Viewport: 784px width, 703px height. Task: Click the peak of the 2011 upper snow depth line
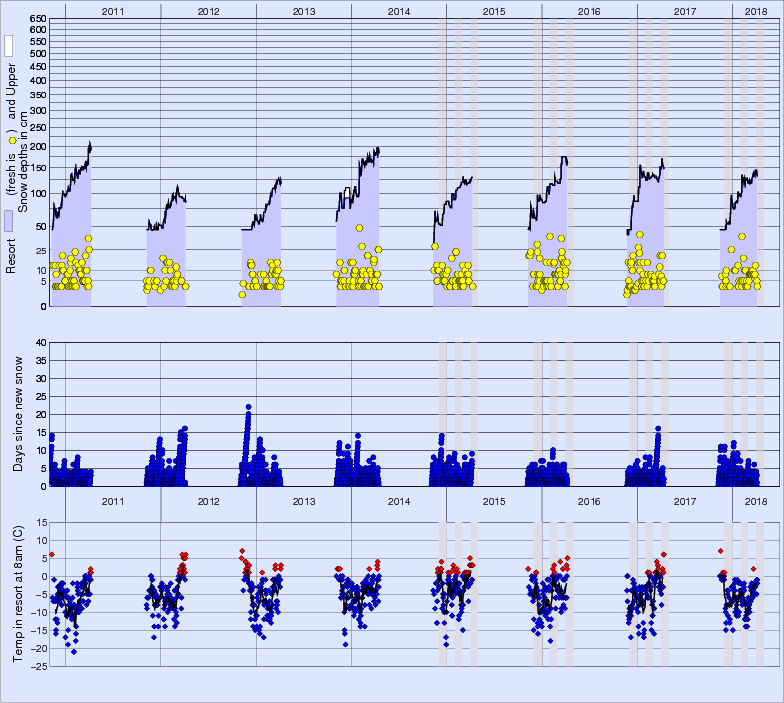pos(90,143)
